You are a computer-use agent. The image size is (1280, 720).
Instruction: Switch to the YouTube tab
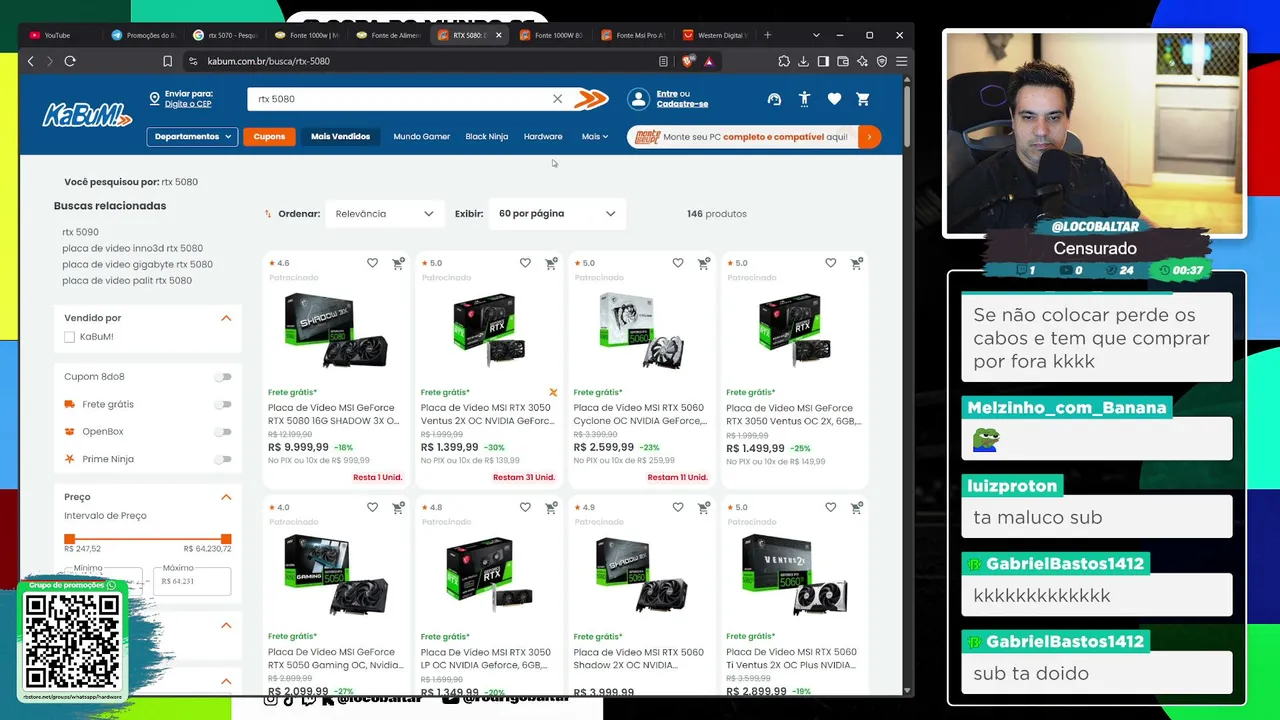60,35
